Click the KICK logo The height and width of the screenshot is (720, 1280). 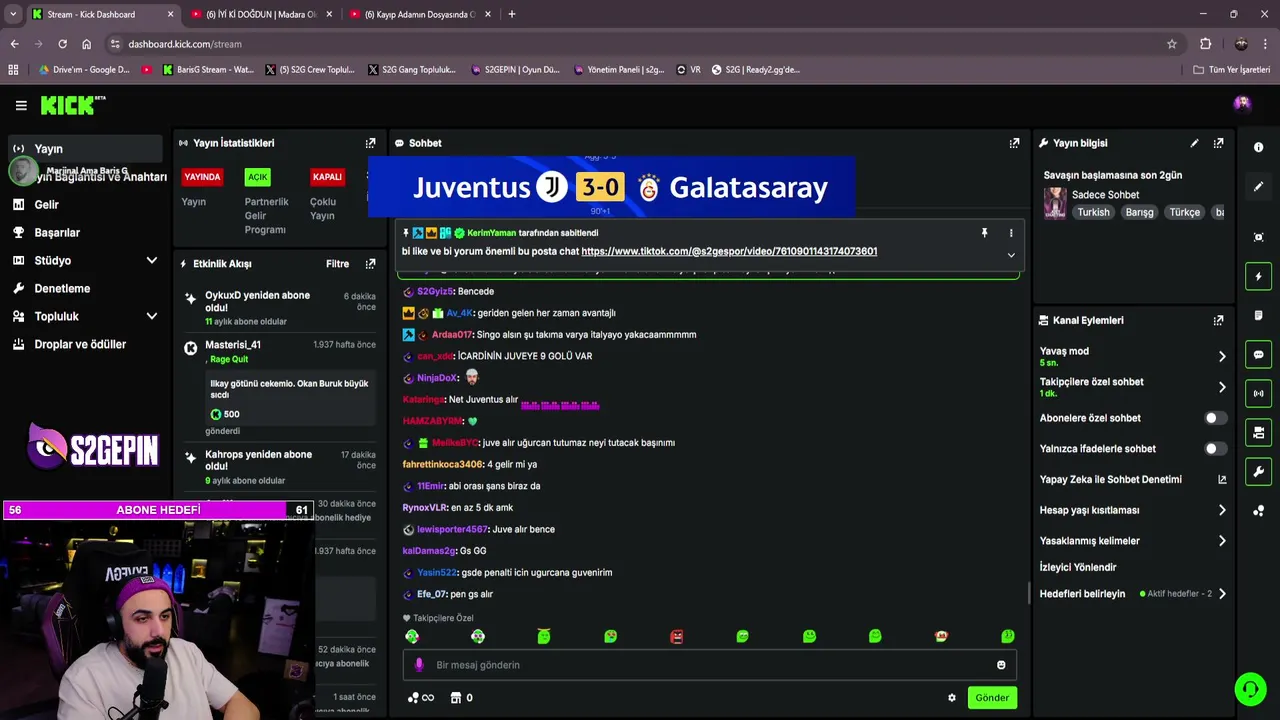tap(72, 105)
